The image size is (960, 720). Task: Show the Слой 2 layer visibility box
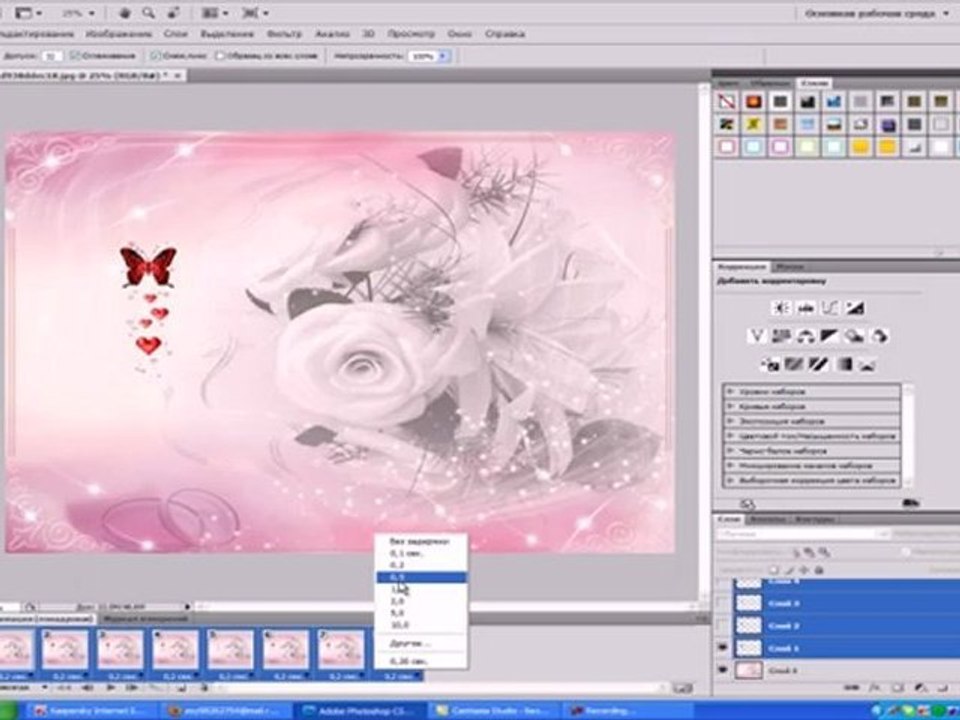coord(722,625)
